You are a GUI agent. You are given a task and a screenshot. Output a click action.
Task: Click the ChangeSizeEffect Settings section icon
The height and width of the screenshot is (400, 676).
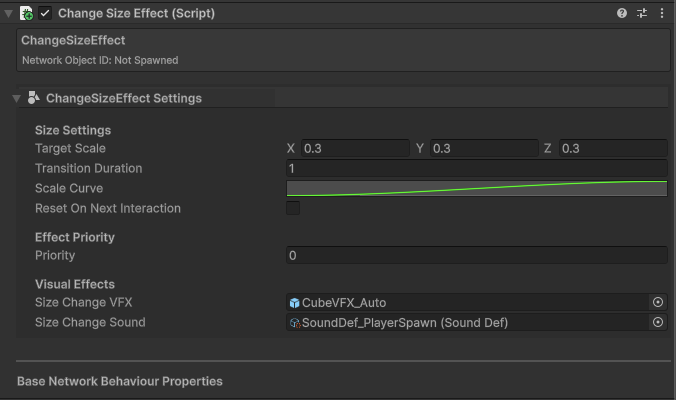[x=34, y=98]
